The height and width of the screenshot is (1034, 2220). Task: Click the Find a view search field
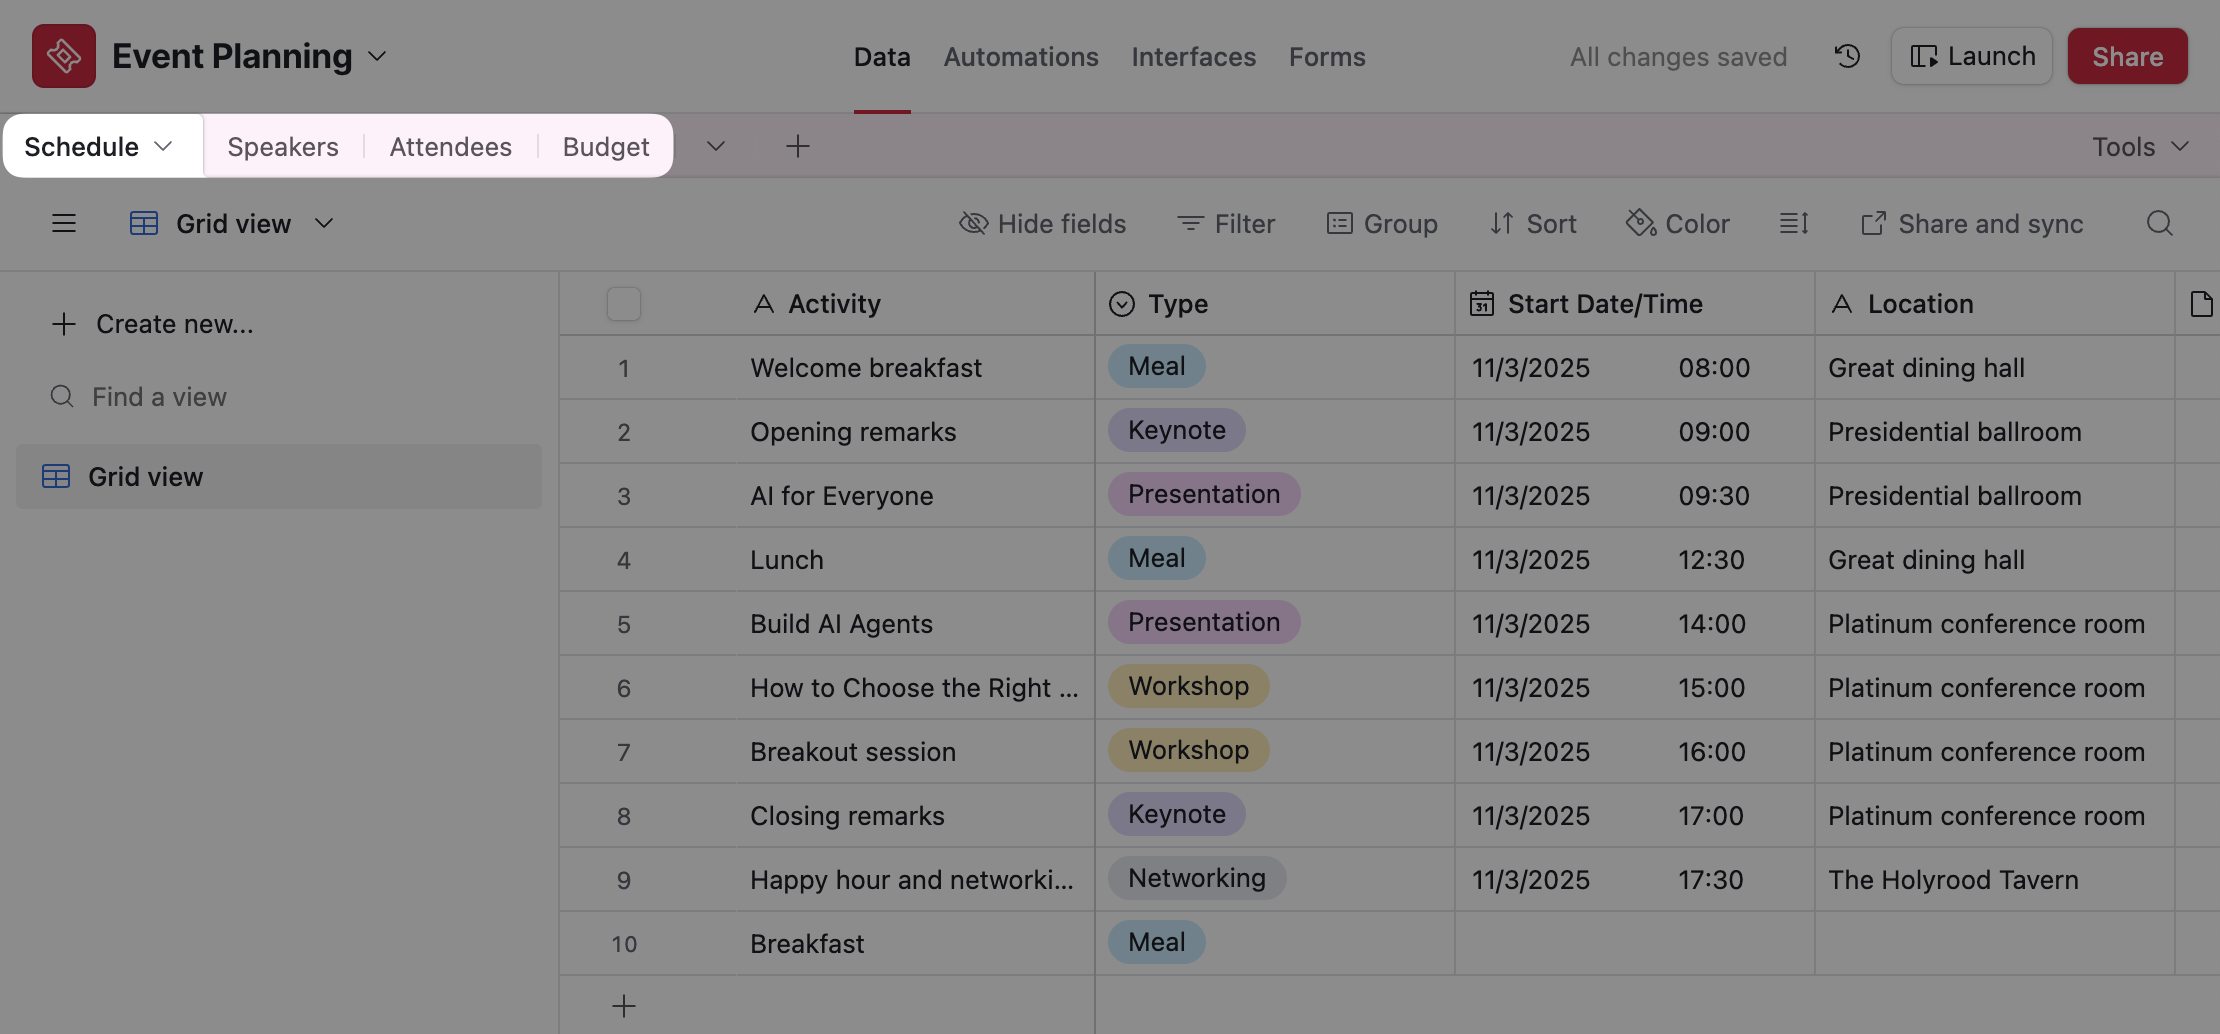click(x=160, y=397)
